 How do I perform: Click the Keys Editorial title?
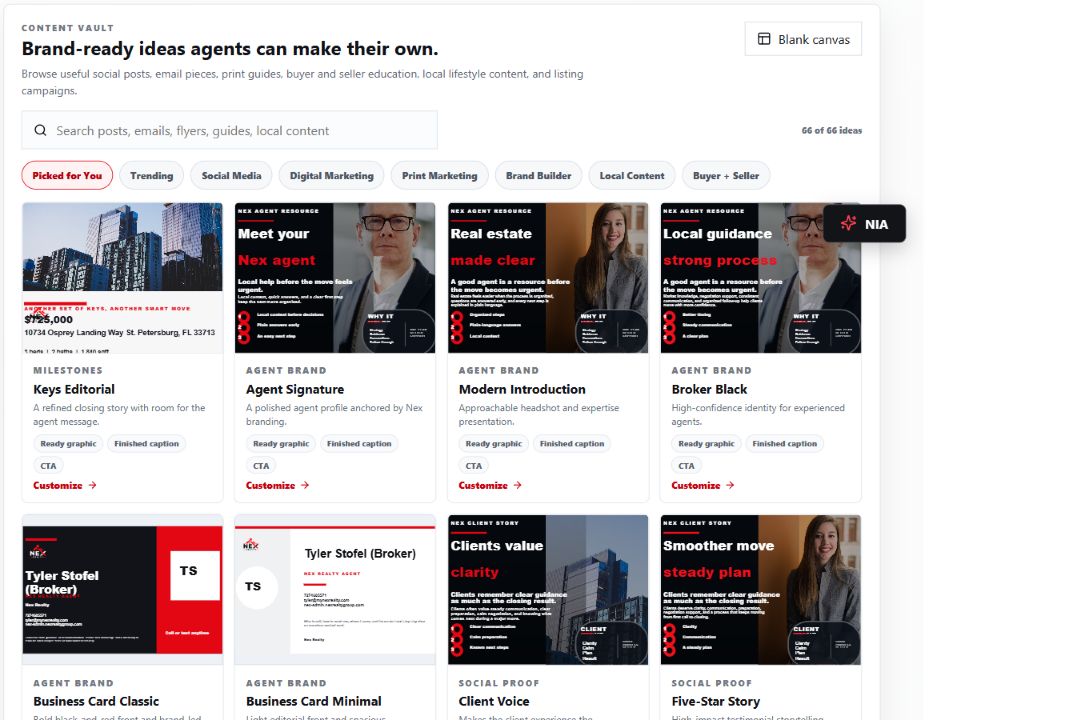pyautogui.click(x=74, y=389)
